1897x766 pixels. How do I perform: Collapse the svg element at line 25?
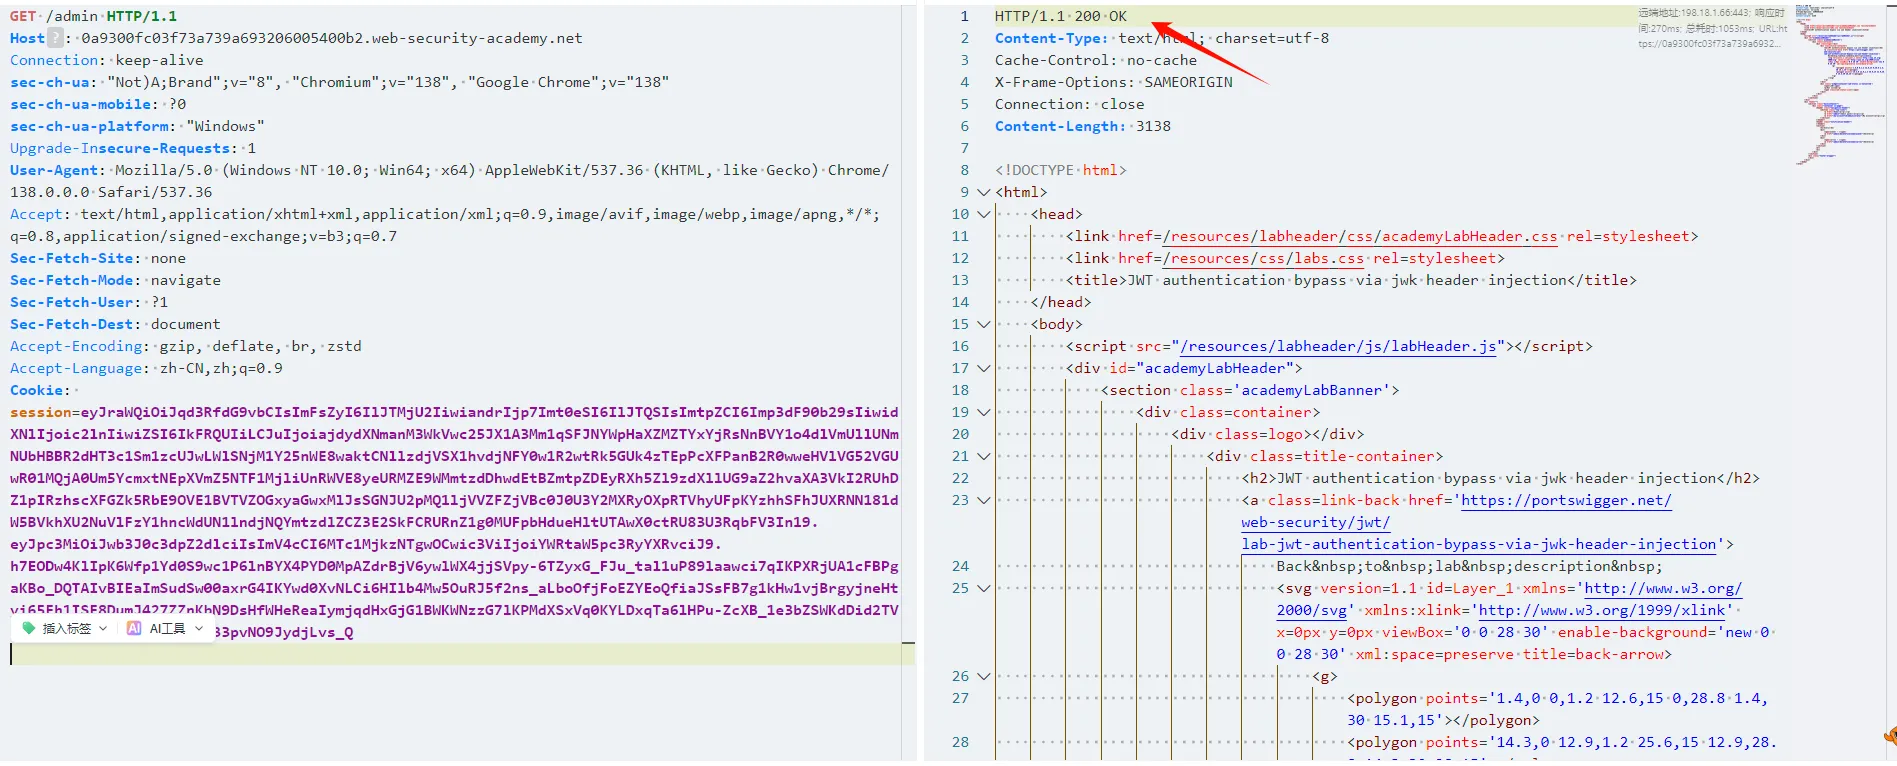coord(983,588)
